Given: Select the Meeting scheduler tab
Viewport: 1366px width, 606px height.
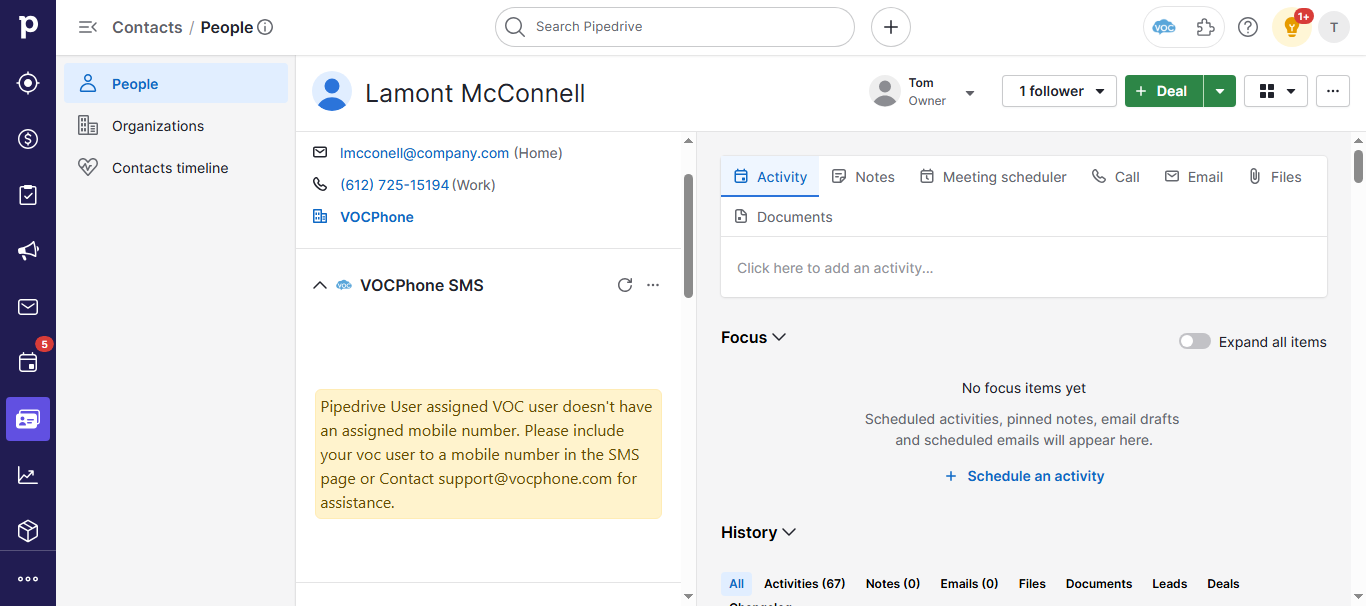Looking at the screenshot, I should click(993, 177).
